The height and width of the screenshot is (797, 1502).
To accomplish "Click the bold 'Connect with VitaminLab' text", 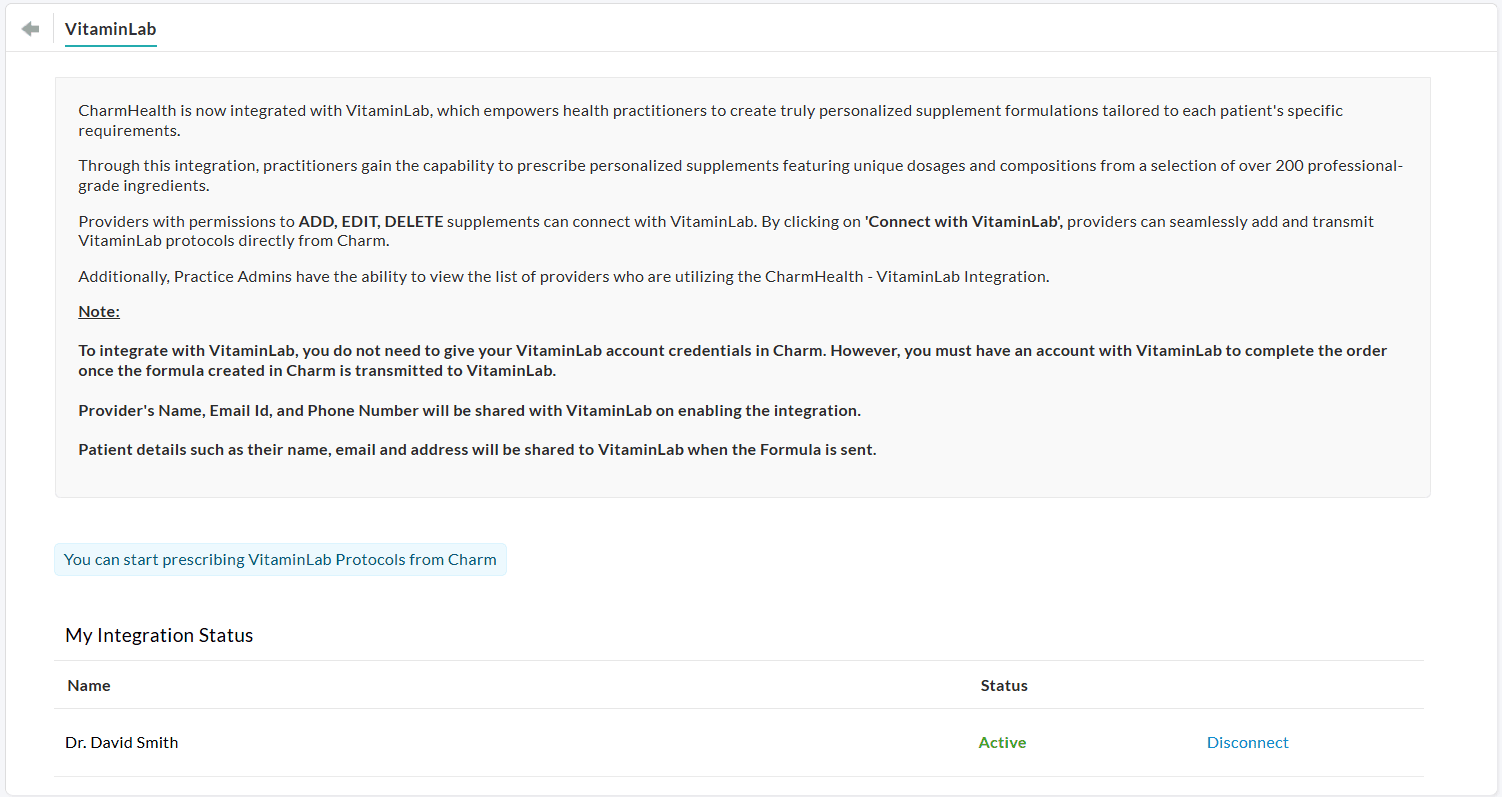I will [964, 221].
